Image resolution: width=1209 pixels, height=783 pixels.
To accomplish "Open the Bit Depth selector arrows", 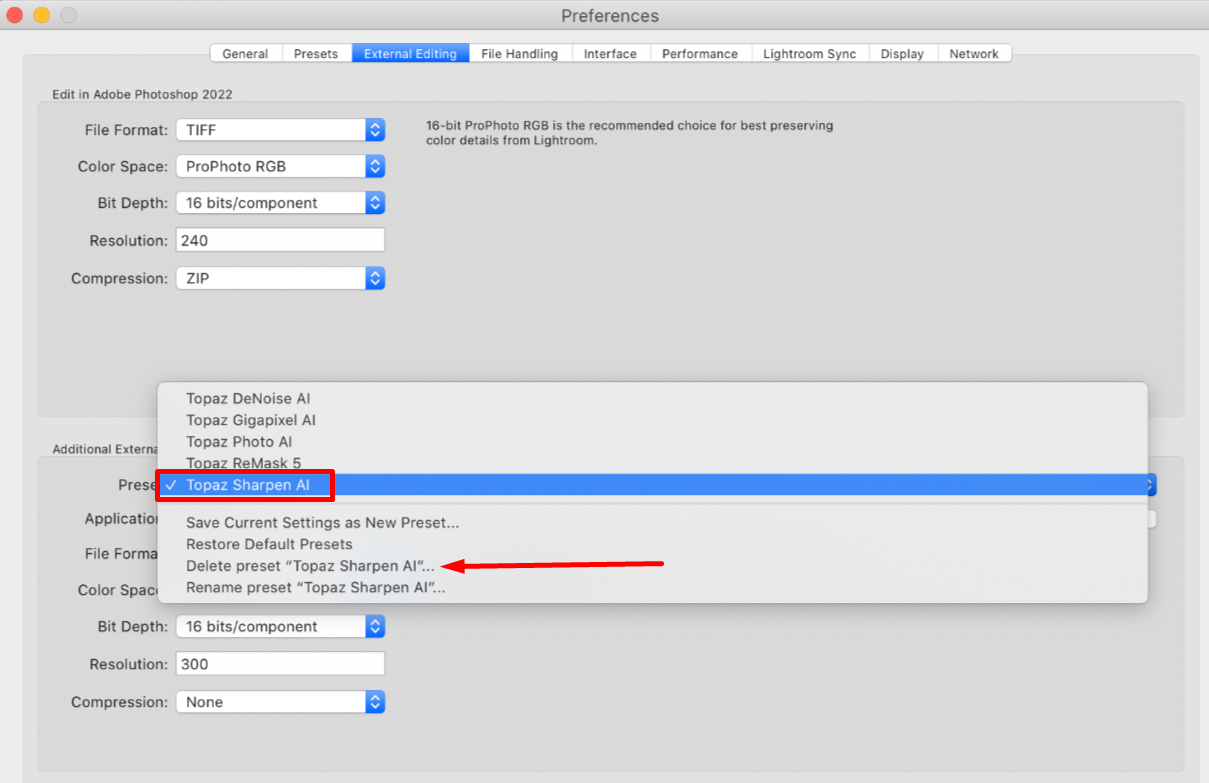I will point(374,203).
